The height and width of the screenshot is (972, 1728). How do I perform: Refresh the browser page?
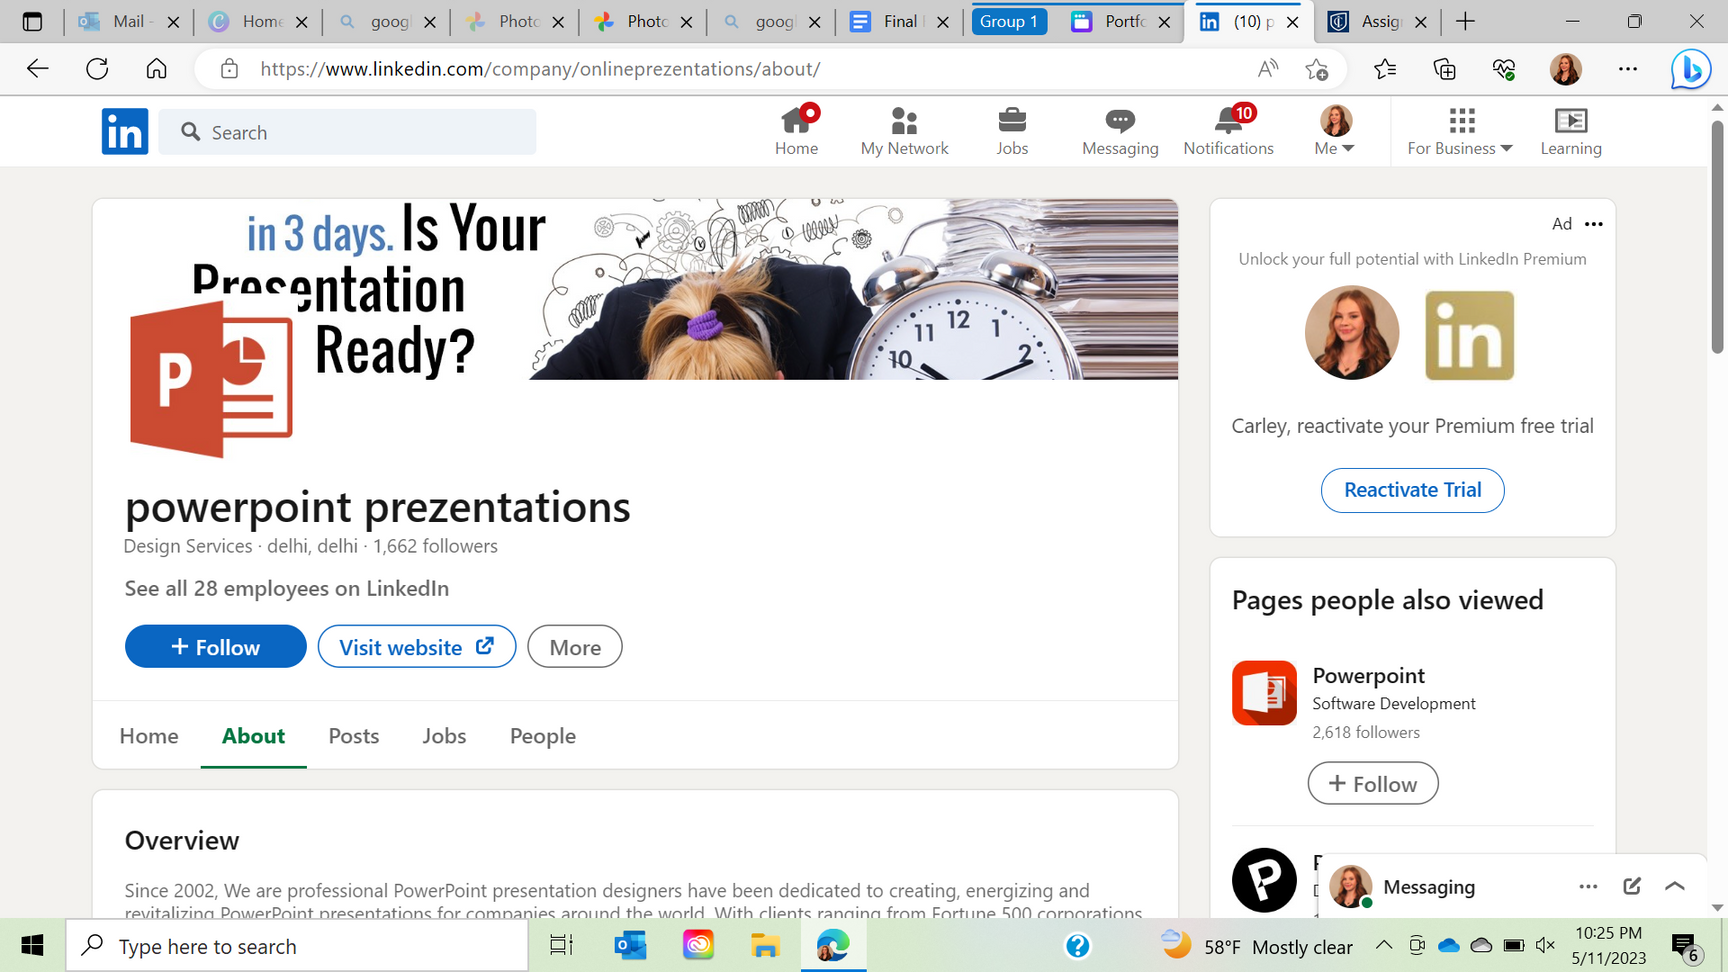(97, 68)
